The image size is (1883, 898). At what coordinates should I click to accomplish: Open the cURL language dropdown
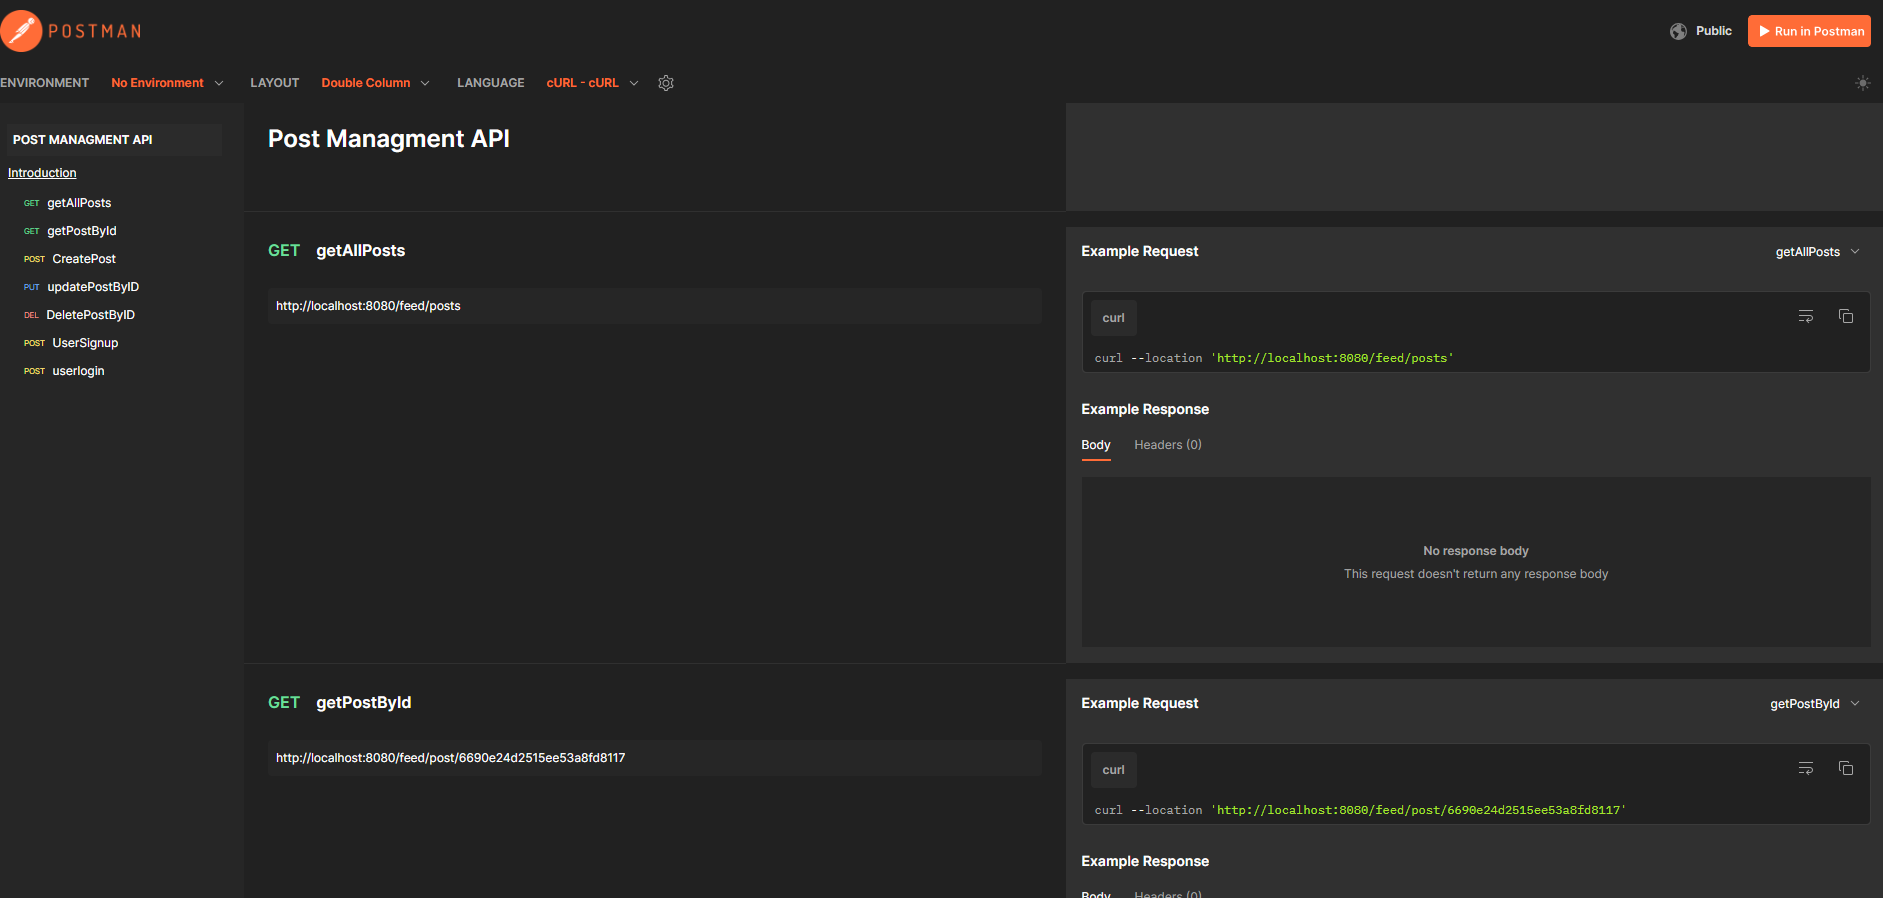pyautogui.click(x=592, y=83)
